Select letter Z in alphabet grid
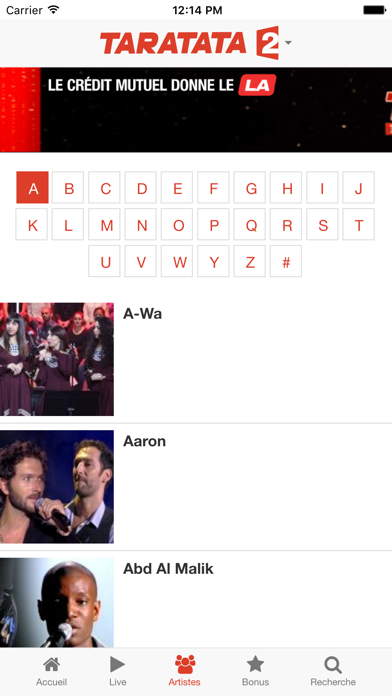Screen dimensions: 392x696 coord(250,261)
